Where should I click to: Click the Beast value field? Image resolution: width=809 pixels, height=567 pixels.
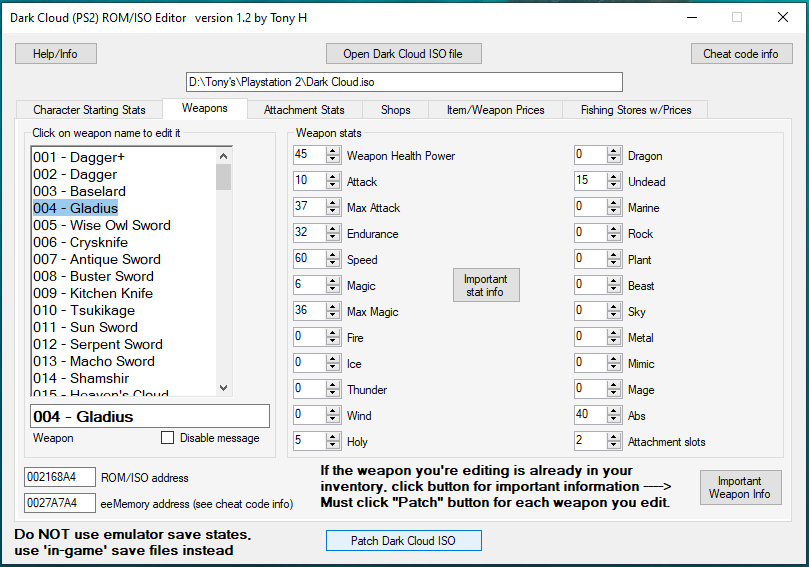[590, 284]
